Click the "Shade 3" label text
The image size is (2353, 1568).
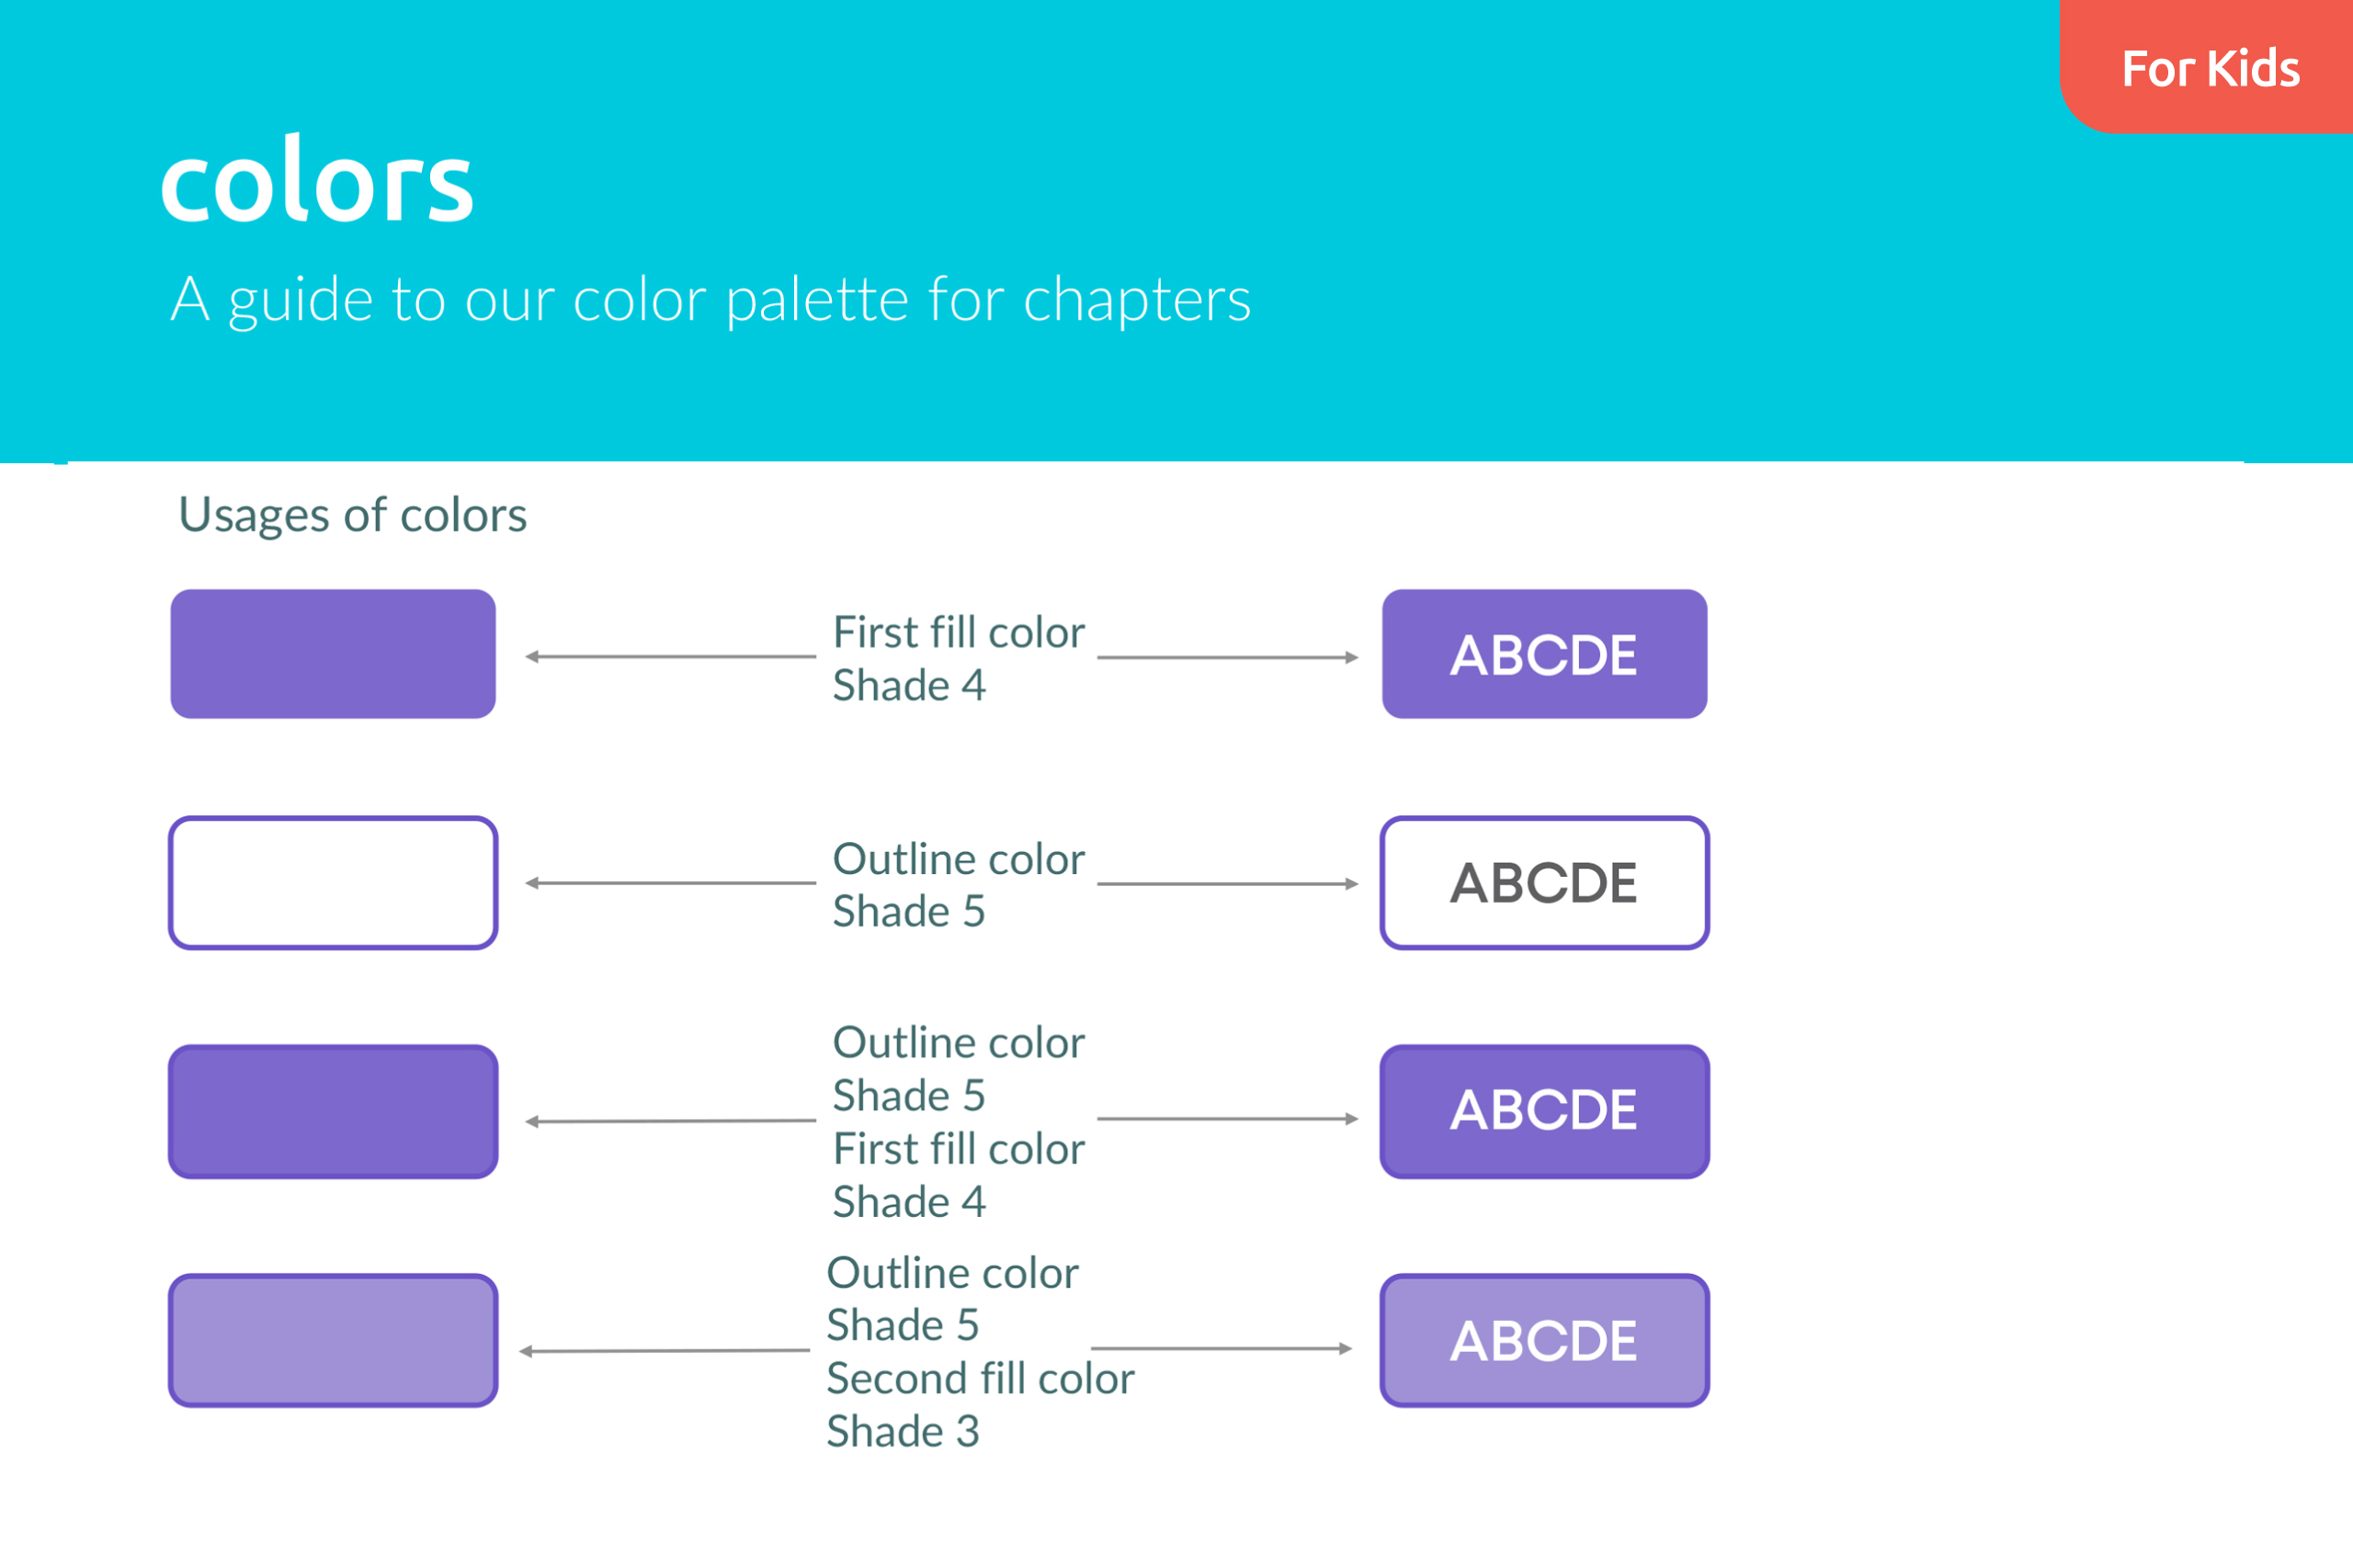tap(902, 1432)
